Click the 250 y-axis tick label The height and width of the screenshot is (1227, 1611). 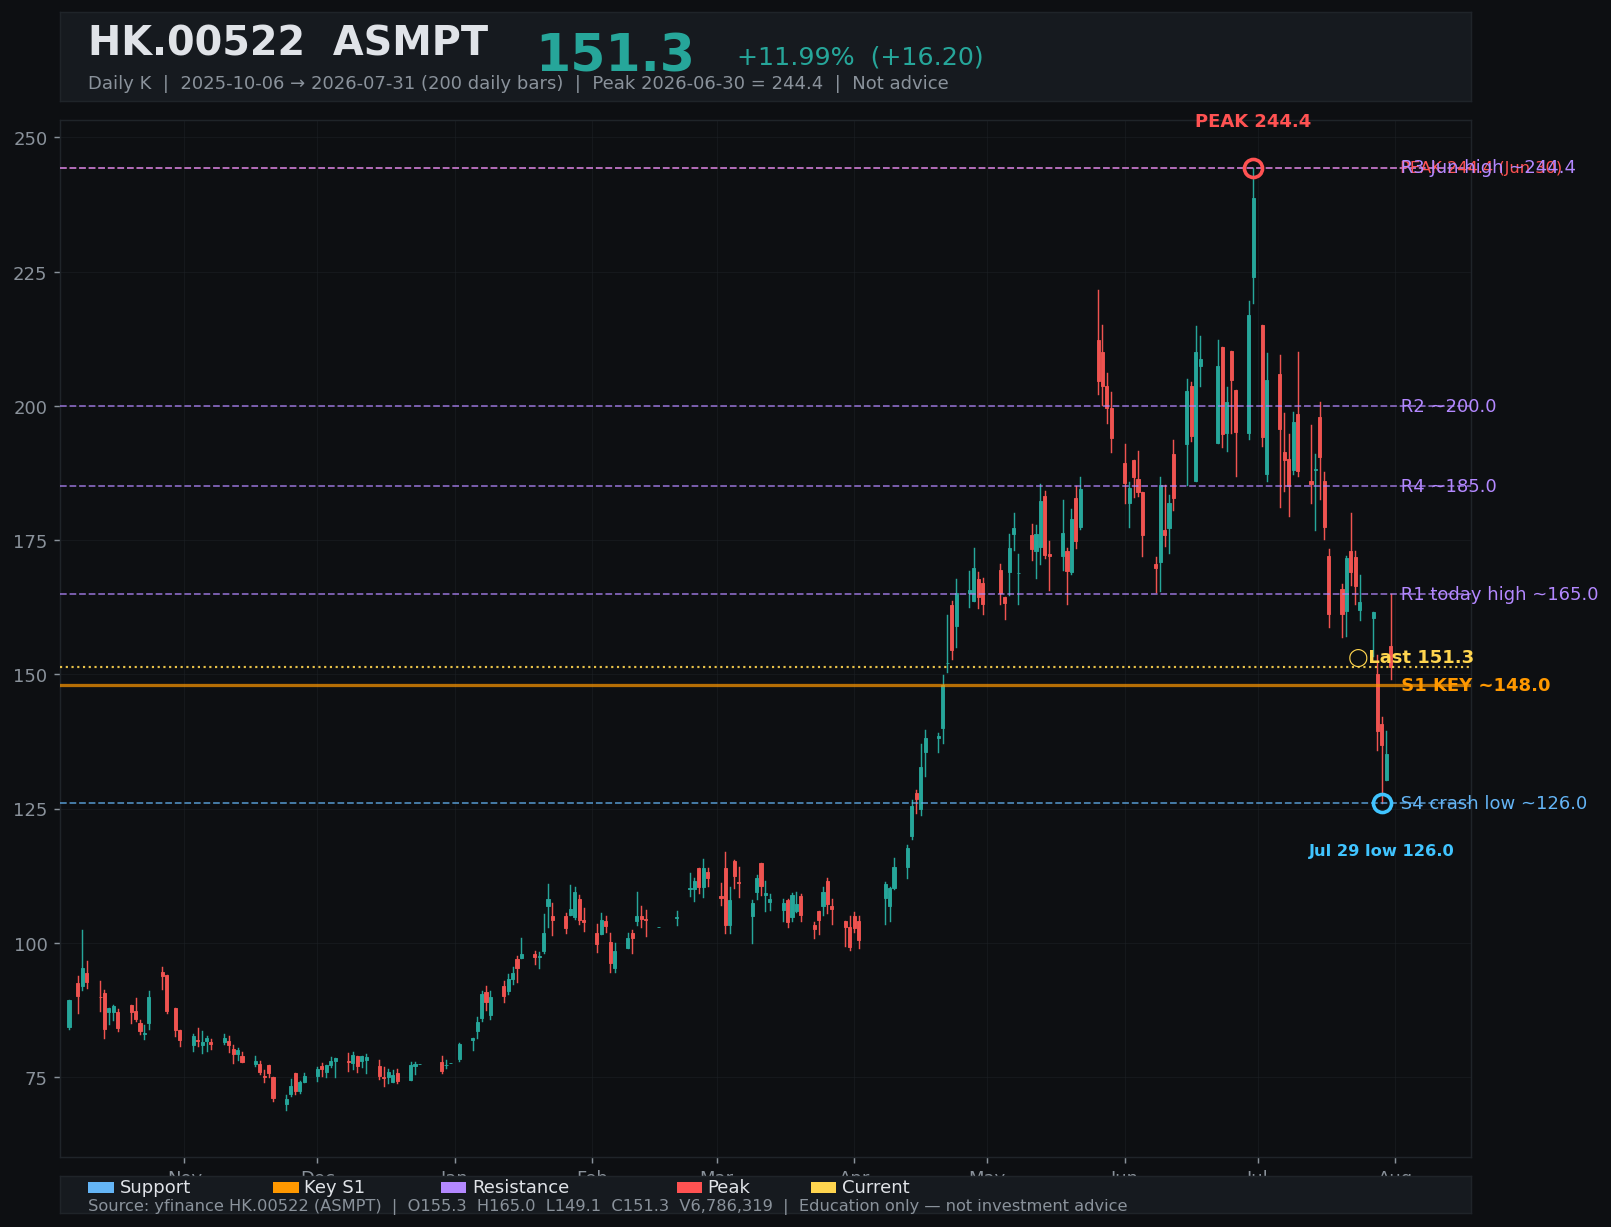[30, 138]
